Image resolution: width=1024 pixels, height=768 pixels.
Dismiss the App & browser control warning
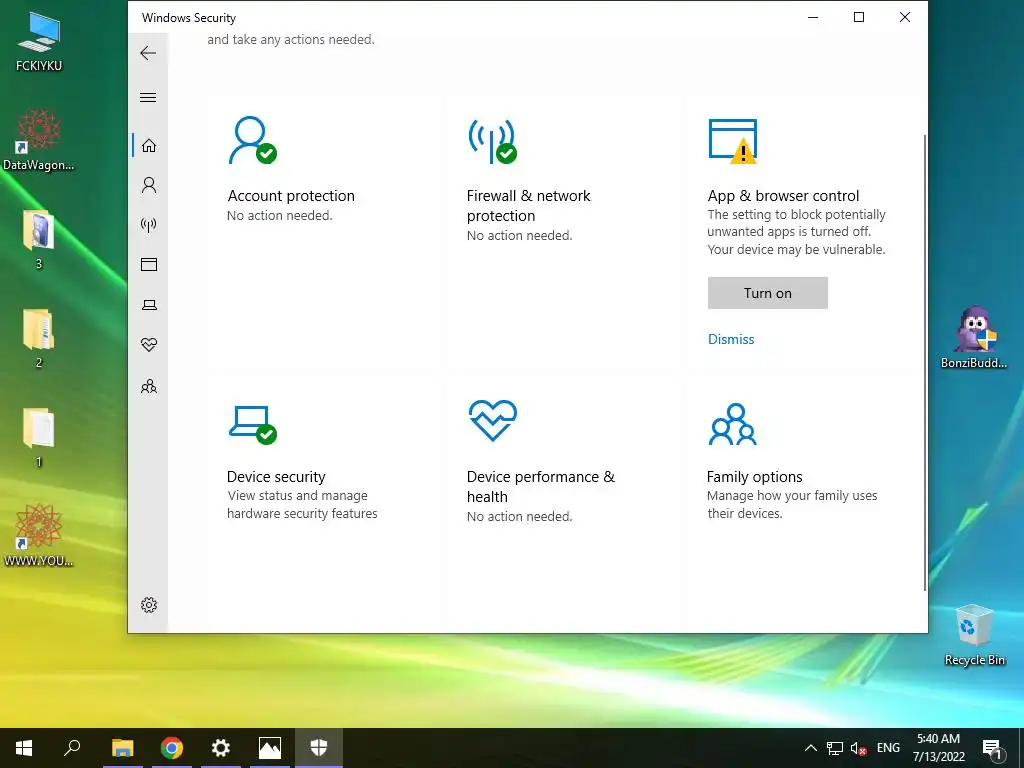[731, 339]
